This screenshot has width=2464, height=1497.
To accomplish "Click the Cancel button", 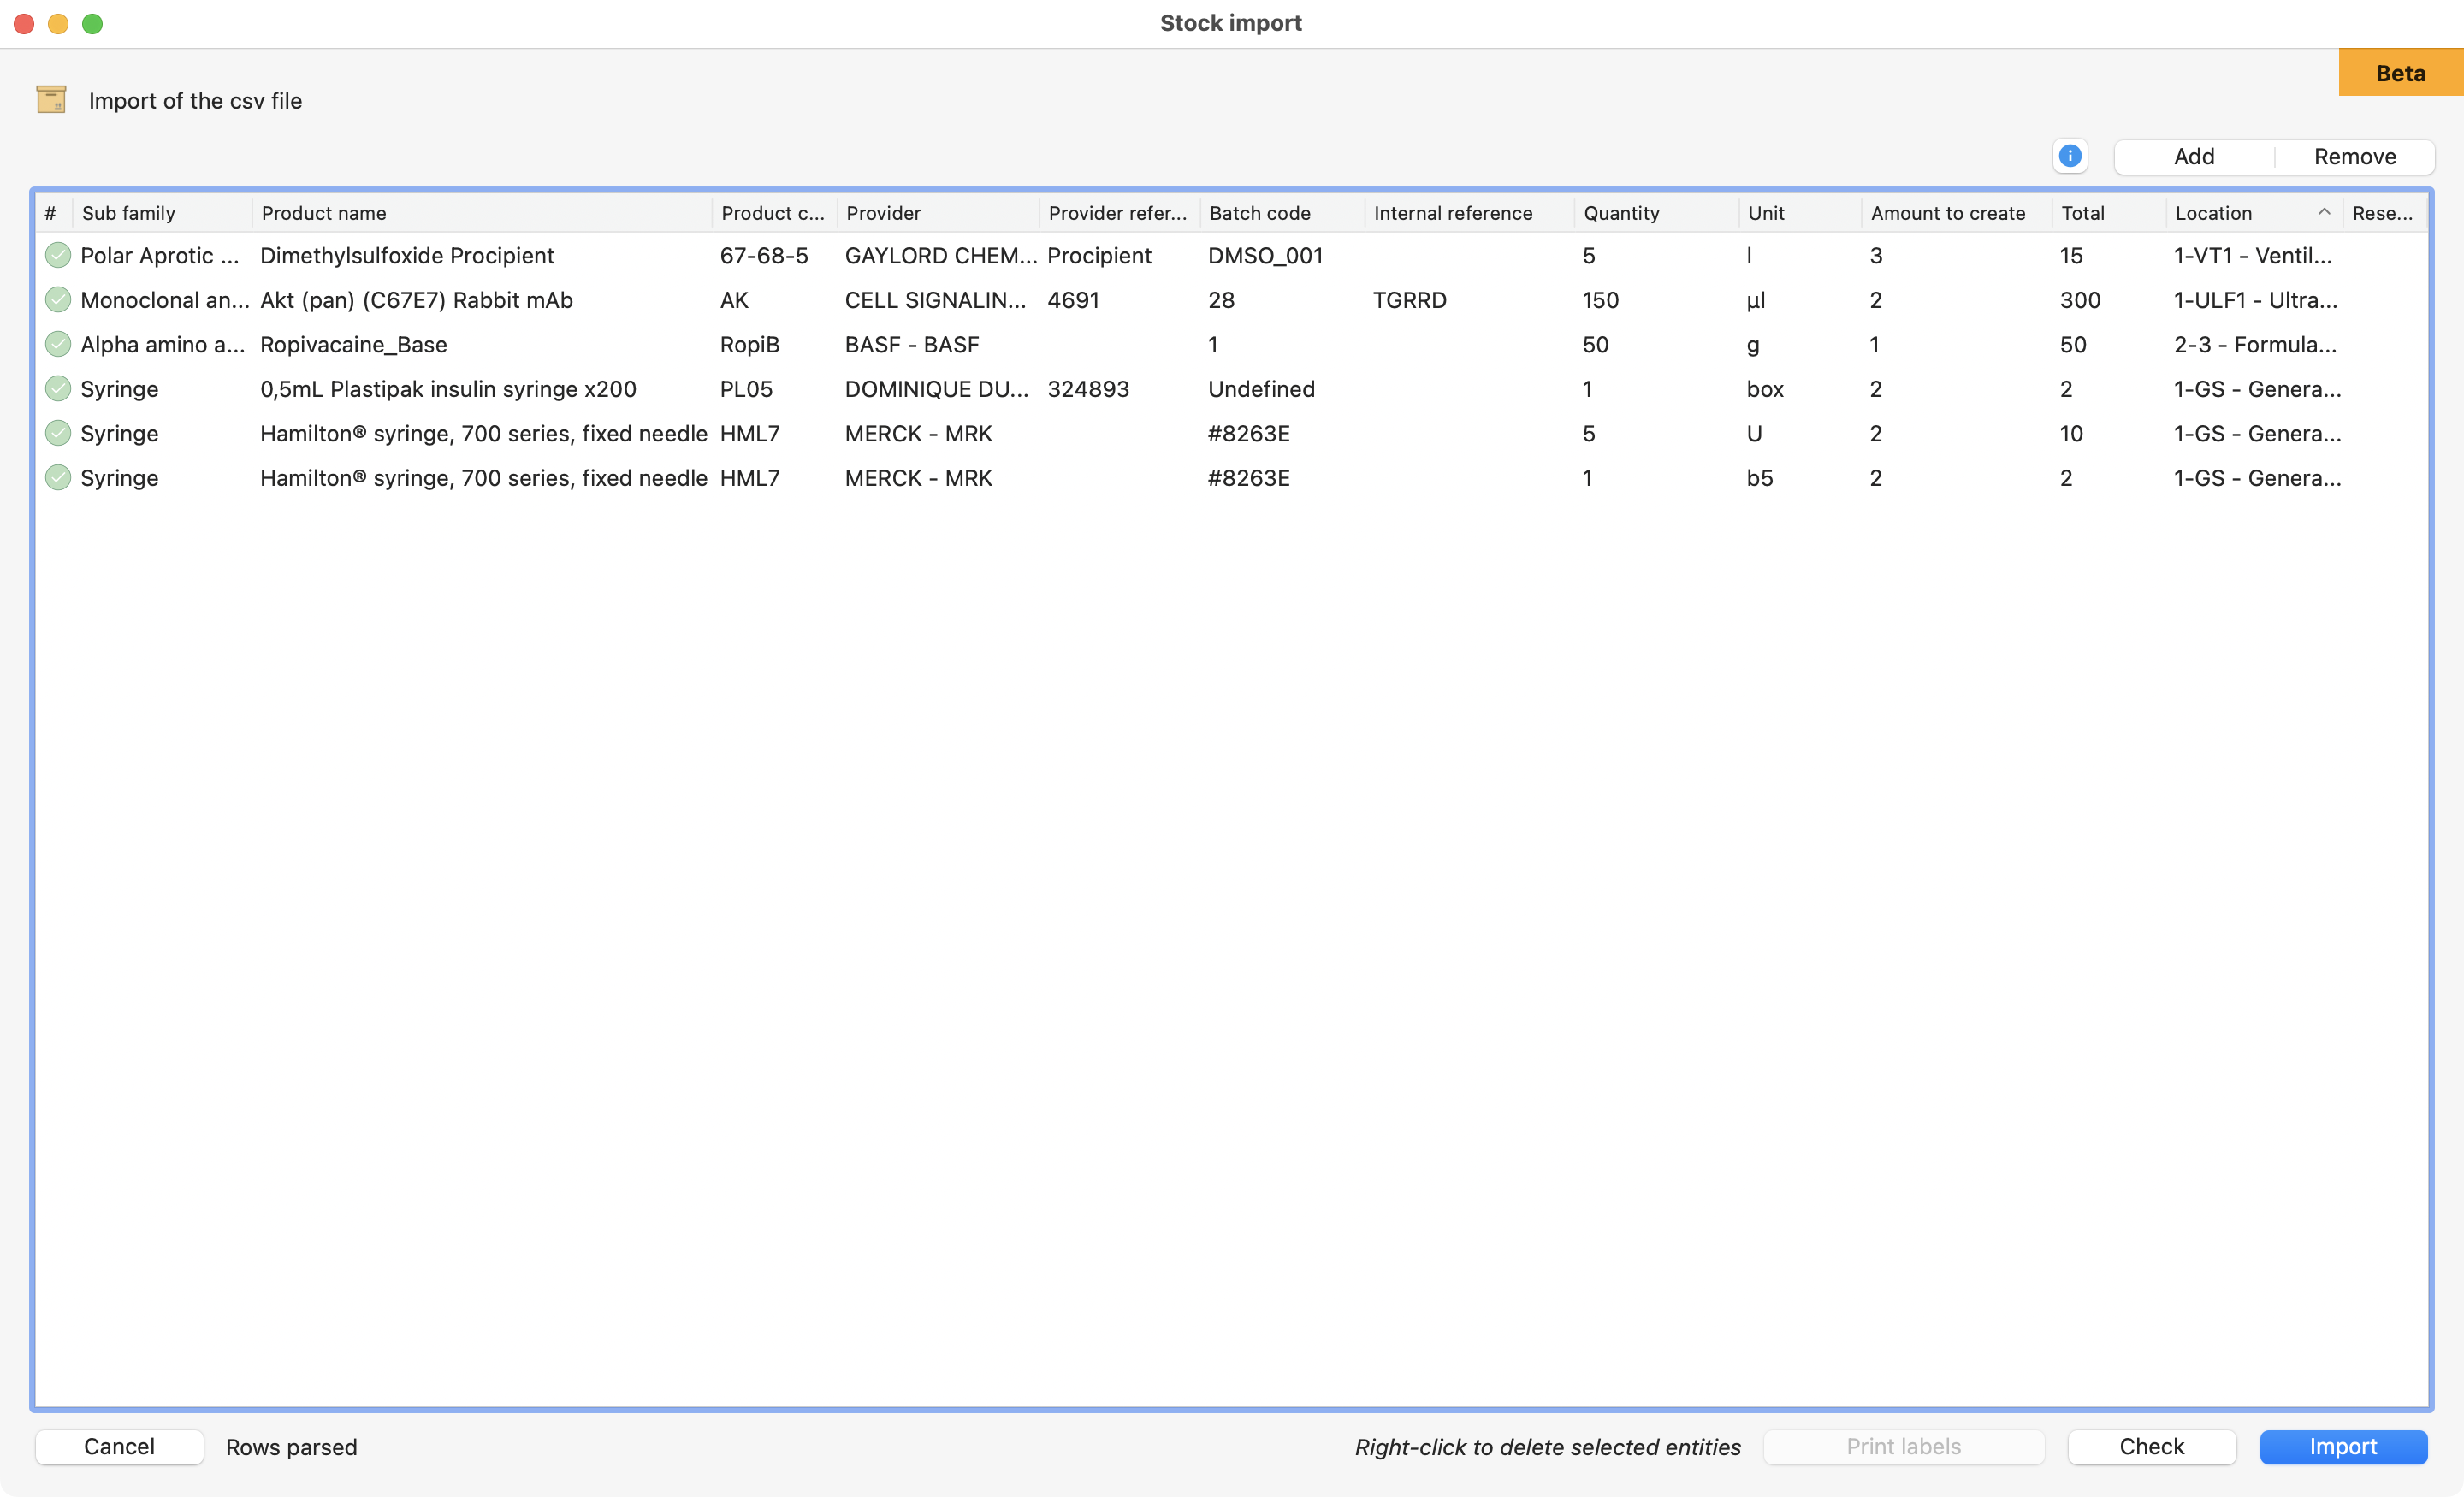I will pos(119,1446).
